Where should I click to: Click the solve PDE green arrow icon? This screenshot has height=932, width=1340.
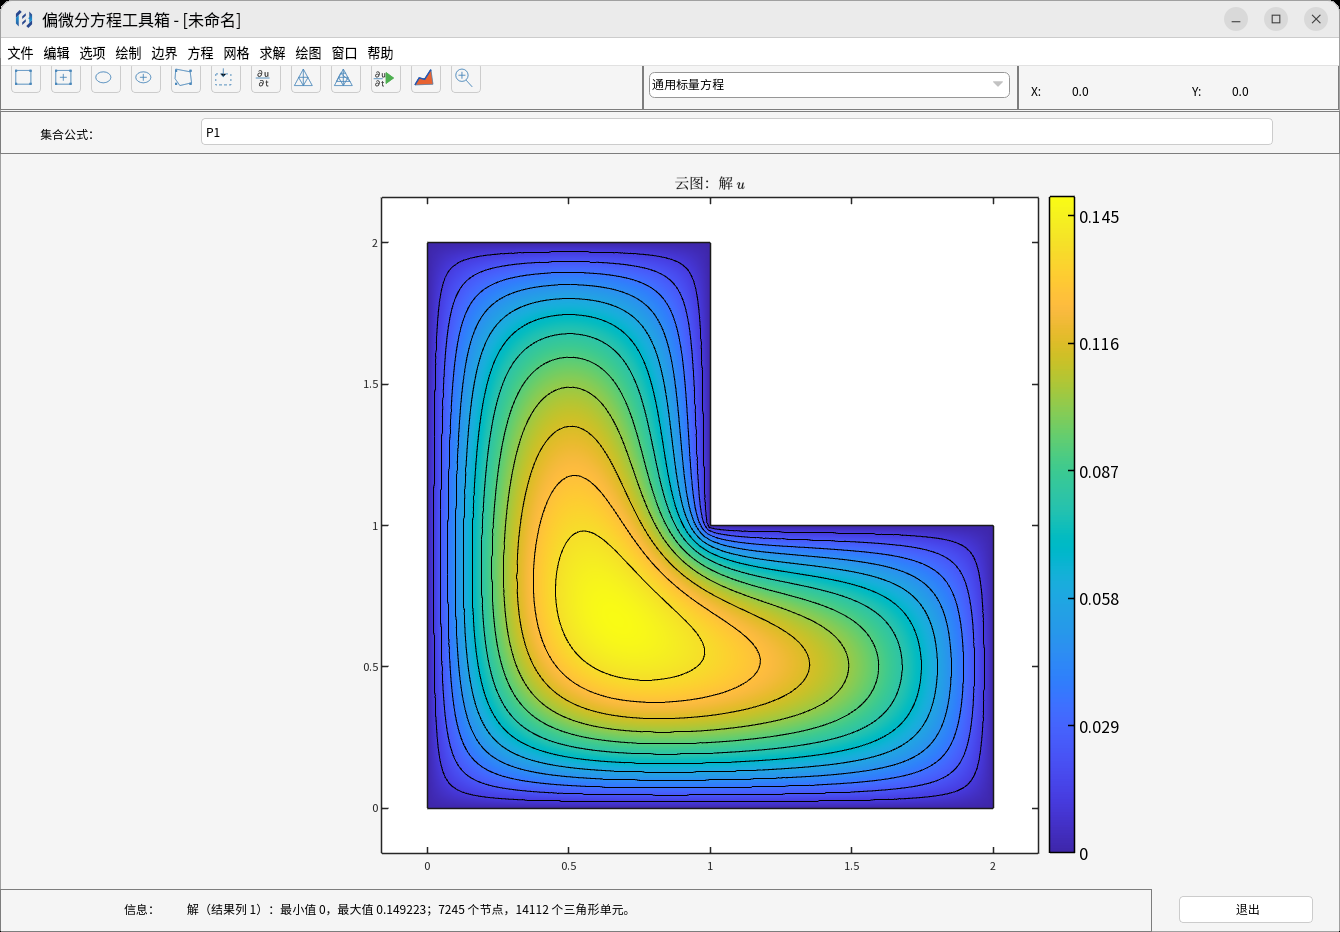click(385, 78)
